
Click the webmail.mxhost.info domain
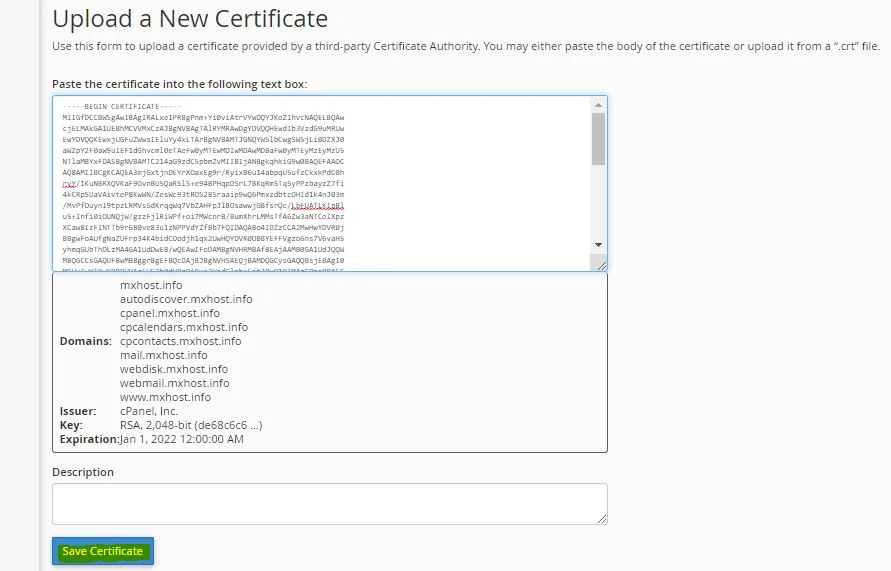tap(174, 383)
